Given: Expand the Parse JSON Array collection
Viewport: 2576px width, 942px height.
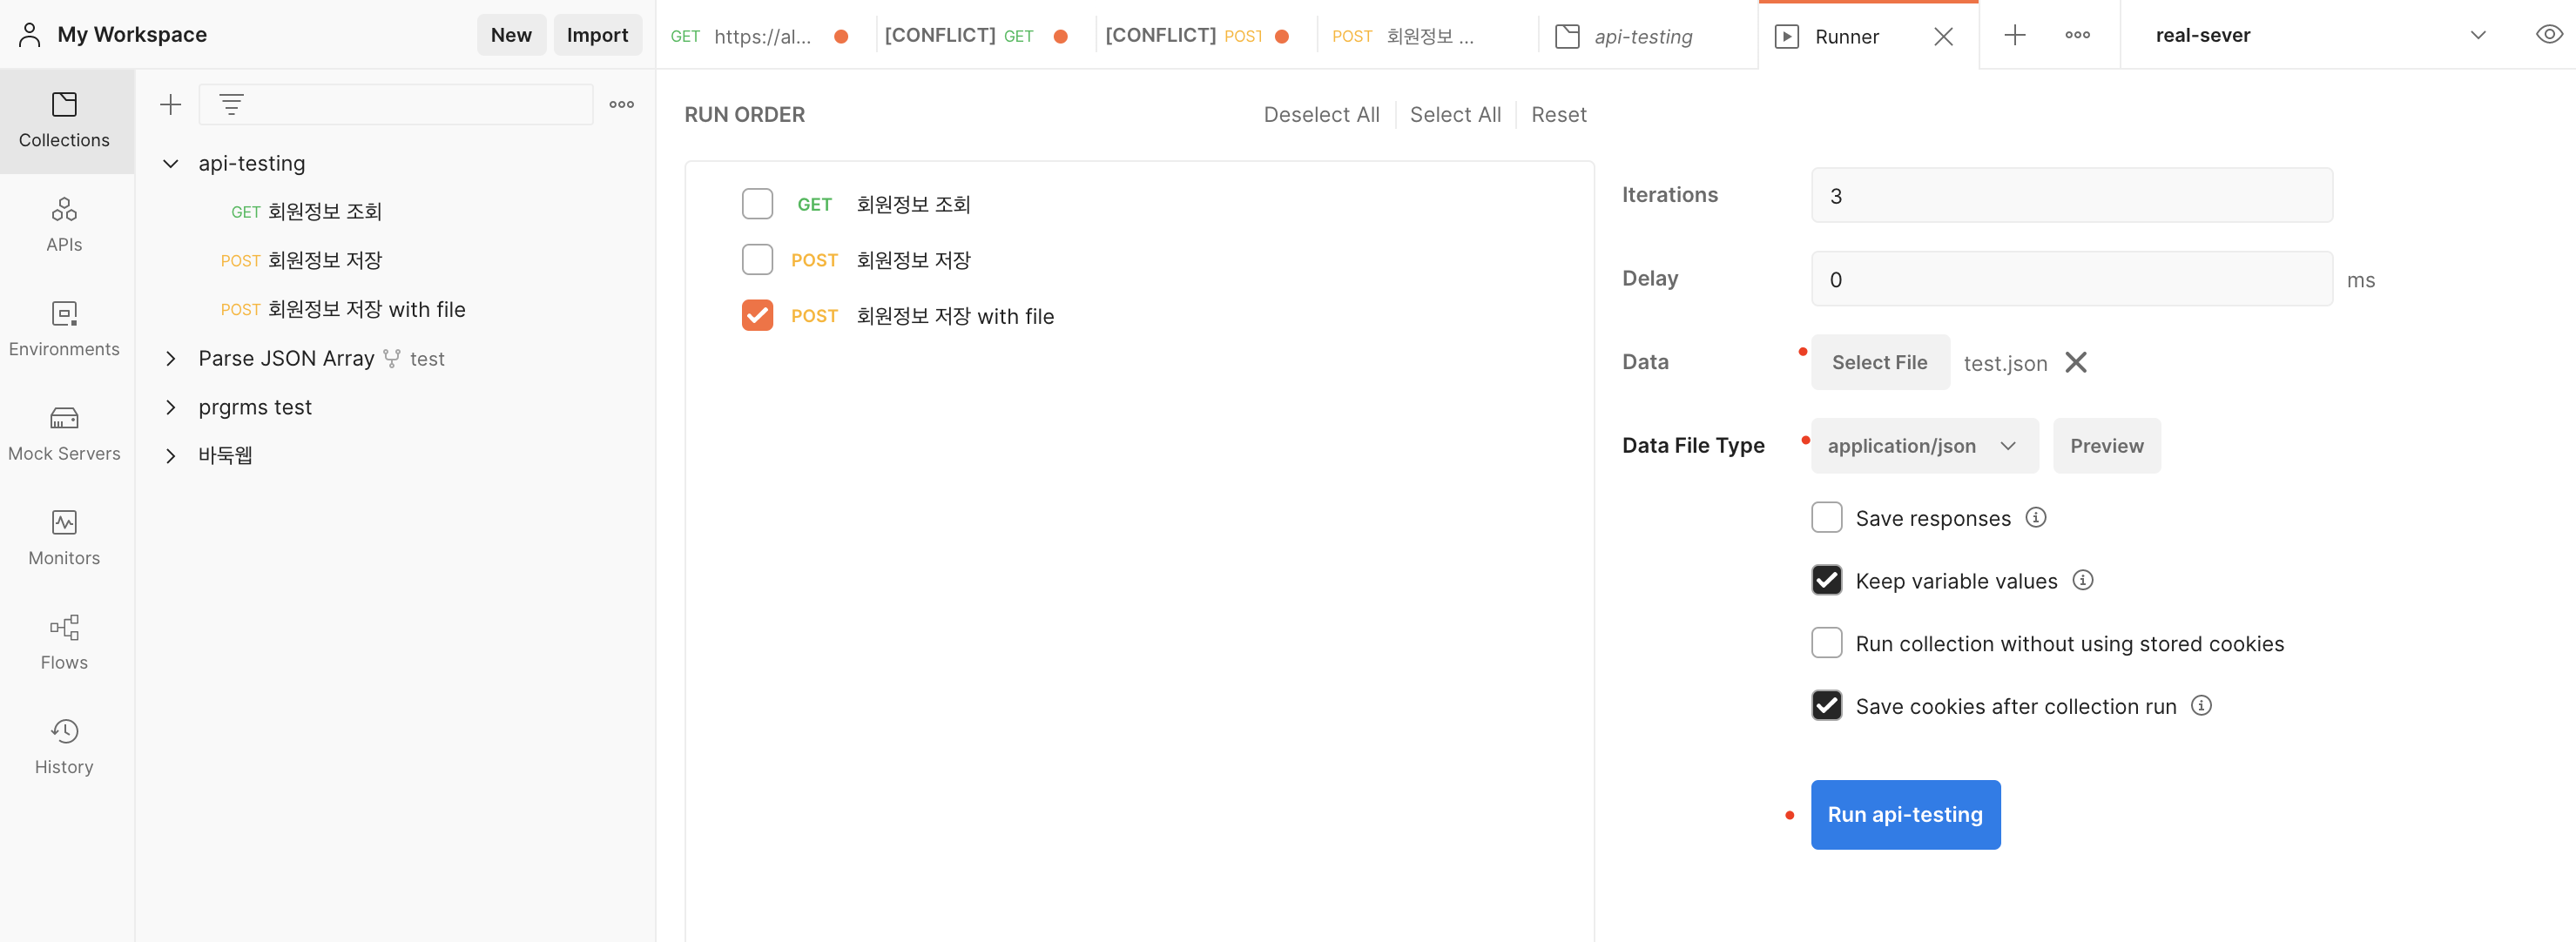Looking at the screenshot, I should pos(171,358).
